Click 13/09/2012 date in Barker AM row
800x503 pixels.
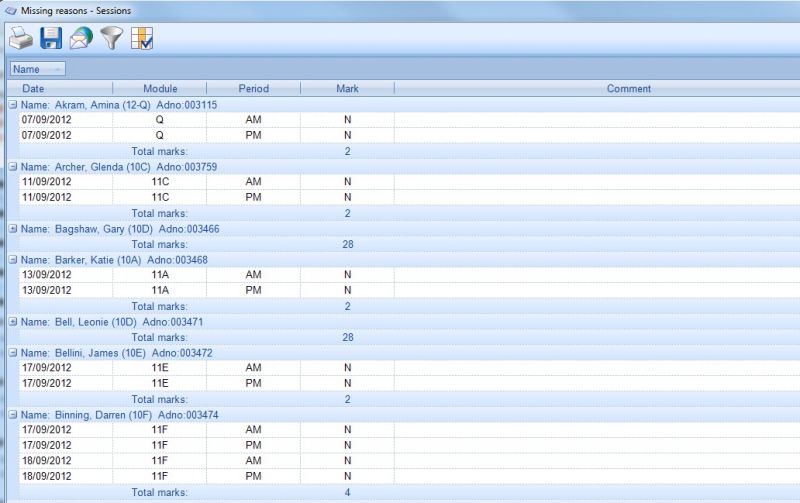pos(46,274)
